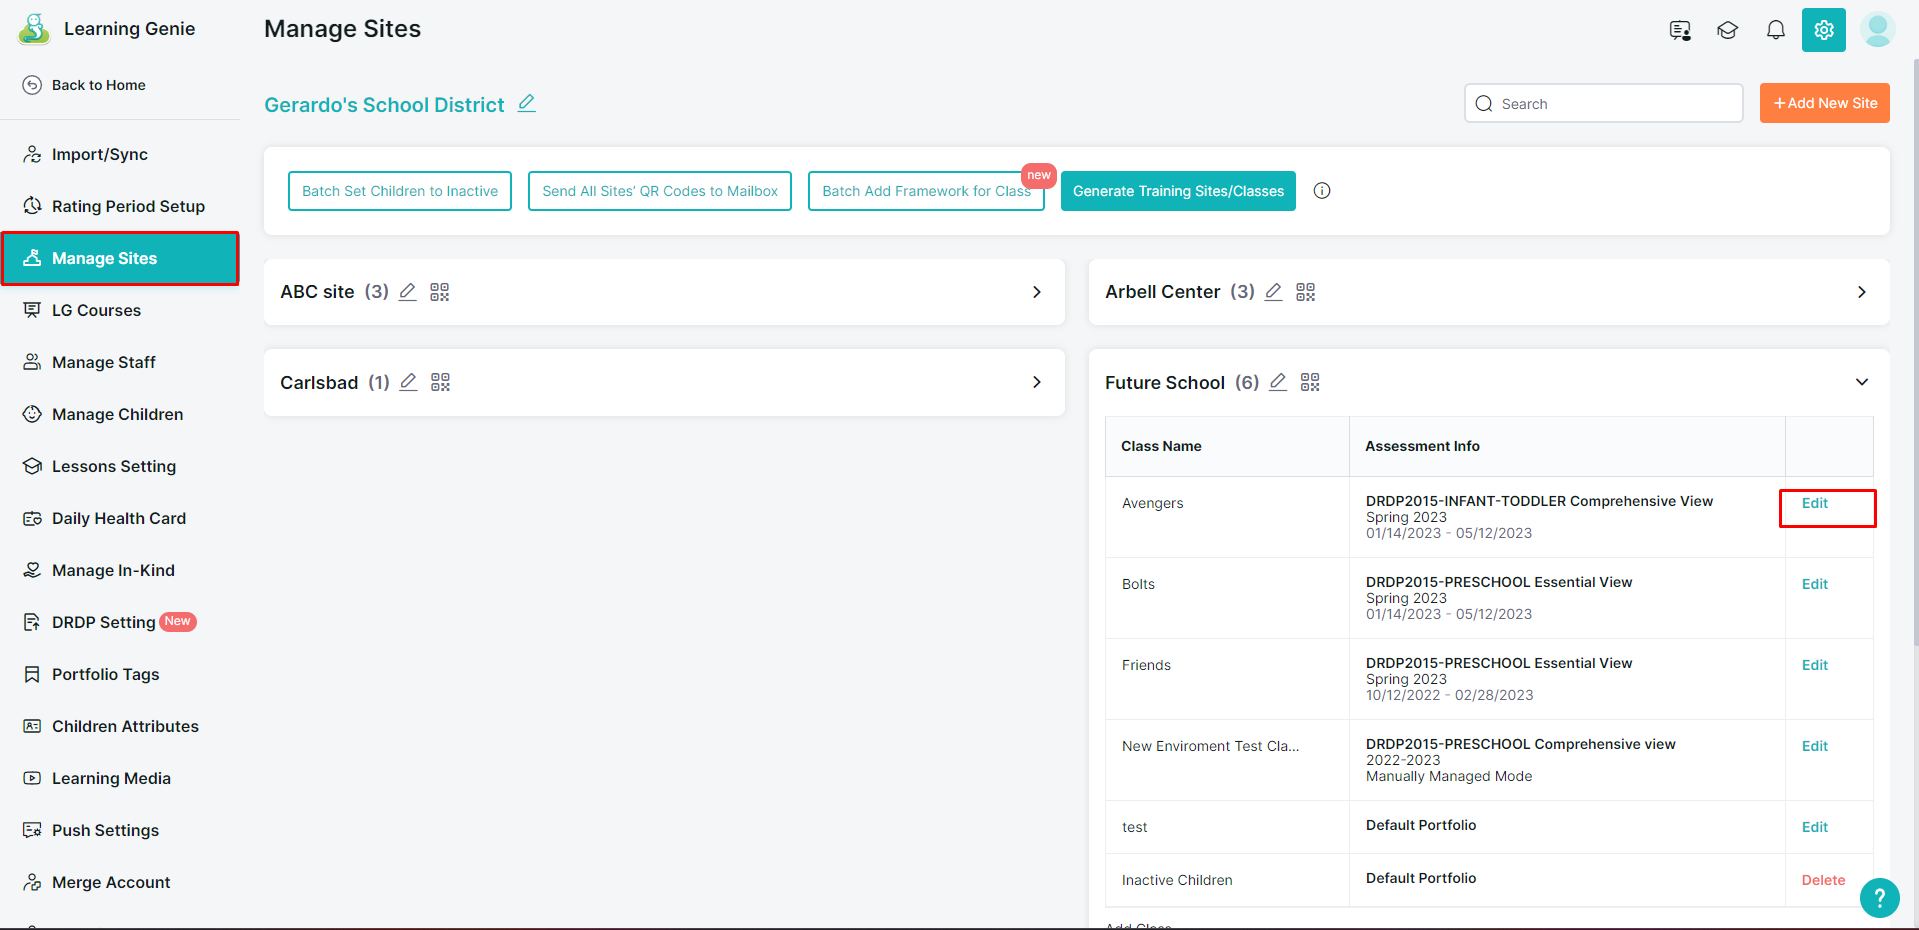
Task: Open the user profile avatar
Action: point(1877,29)
